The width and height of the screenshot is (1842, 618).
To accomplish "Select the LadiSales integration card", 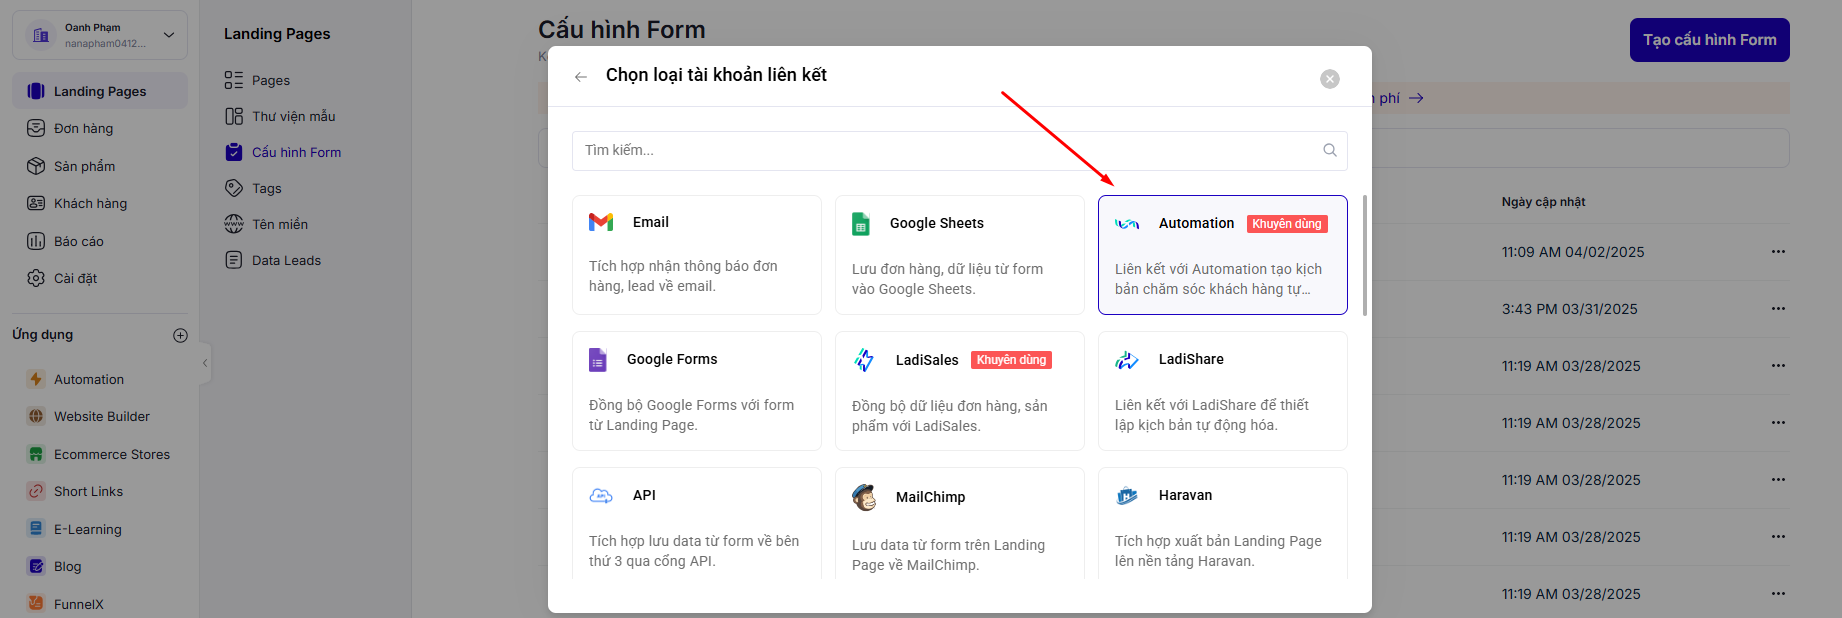I will (959, 390).
